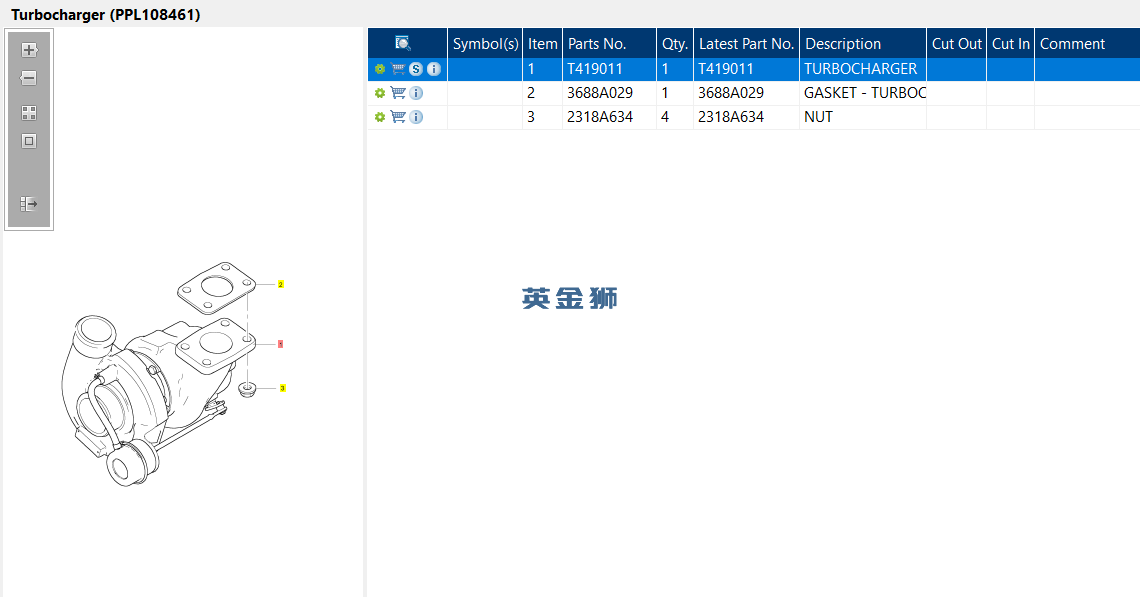Click the list export arrow icon
The width and height of the screenshot is (1140, 597).
coord(28,204)
